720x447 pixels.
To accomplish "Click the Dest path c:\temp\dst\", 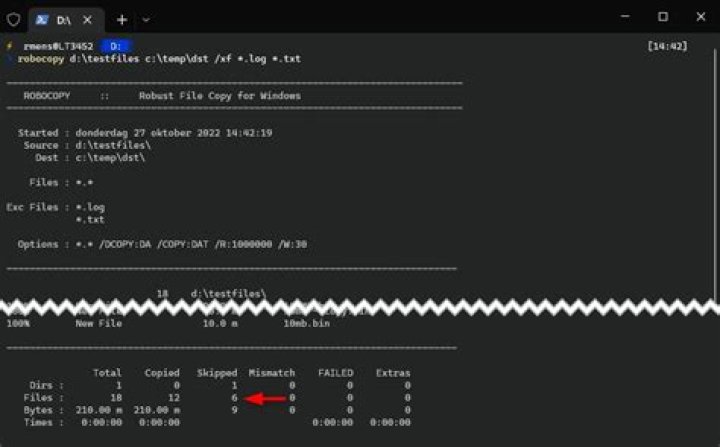I will click(110, 158).
